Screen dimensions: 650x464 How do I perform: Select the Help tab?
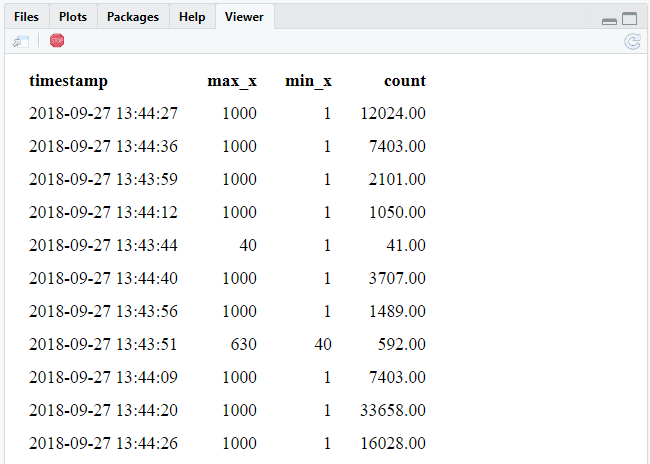[x=192, y=17]
